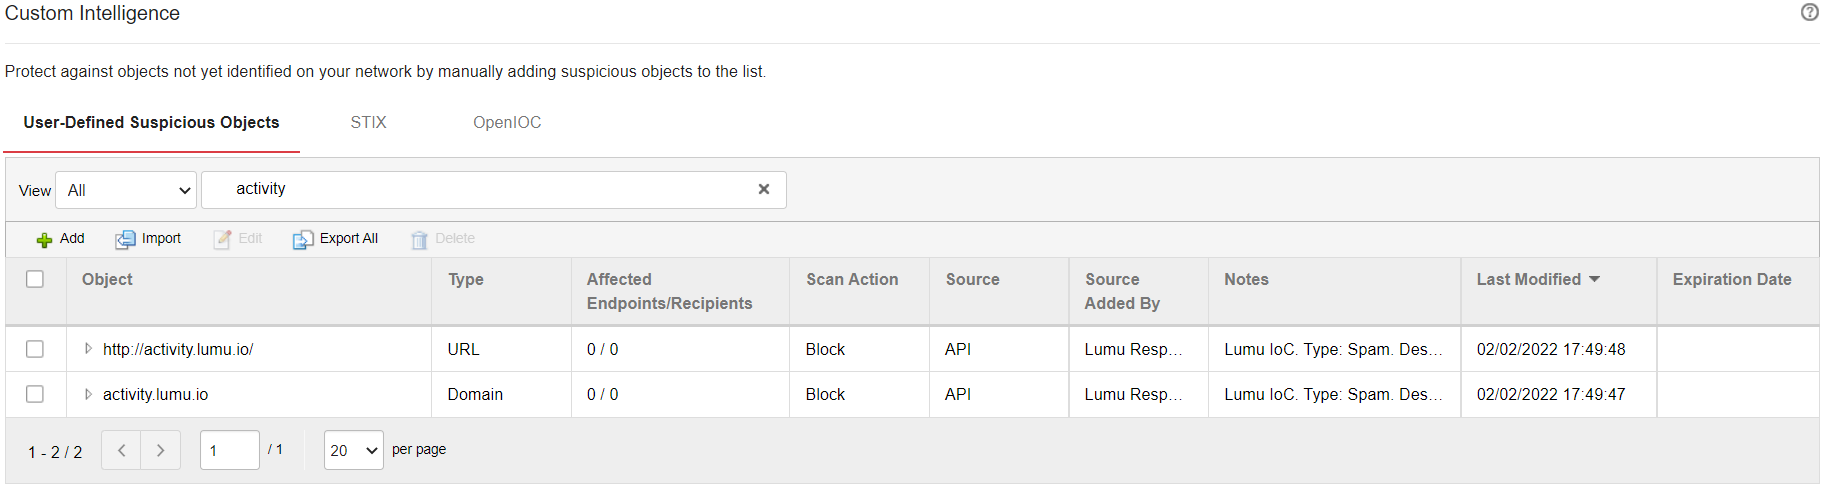Image resolution: width=1826 pixels, height=488 pixels.
Task: Click Lumu Resp… in URL row
Action: click(x=1133, y=349)
